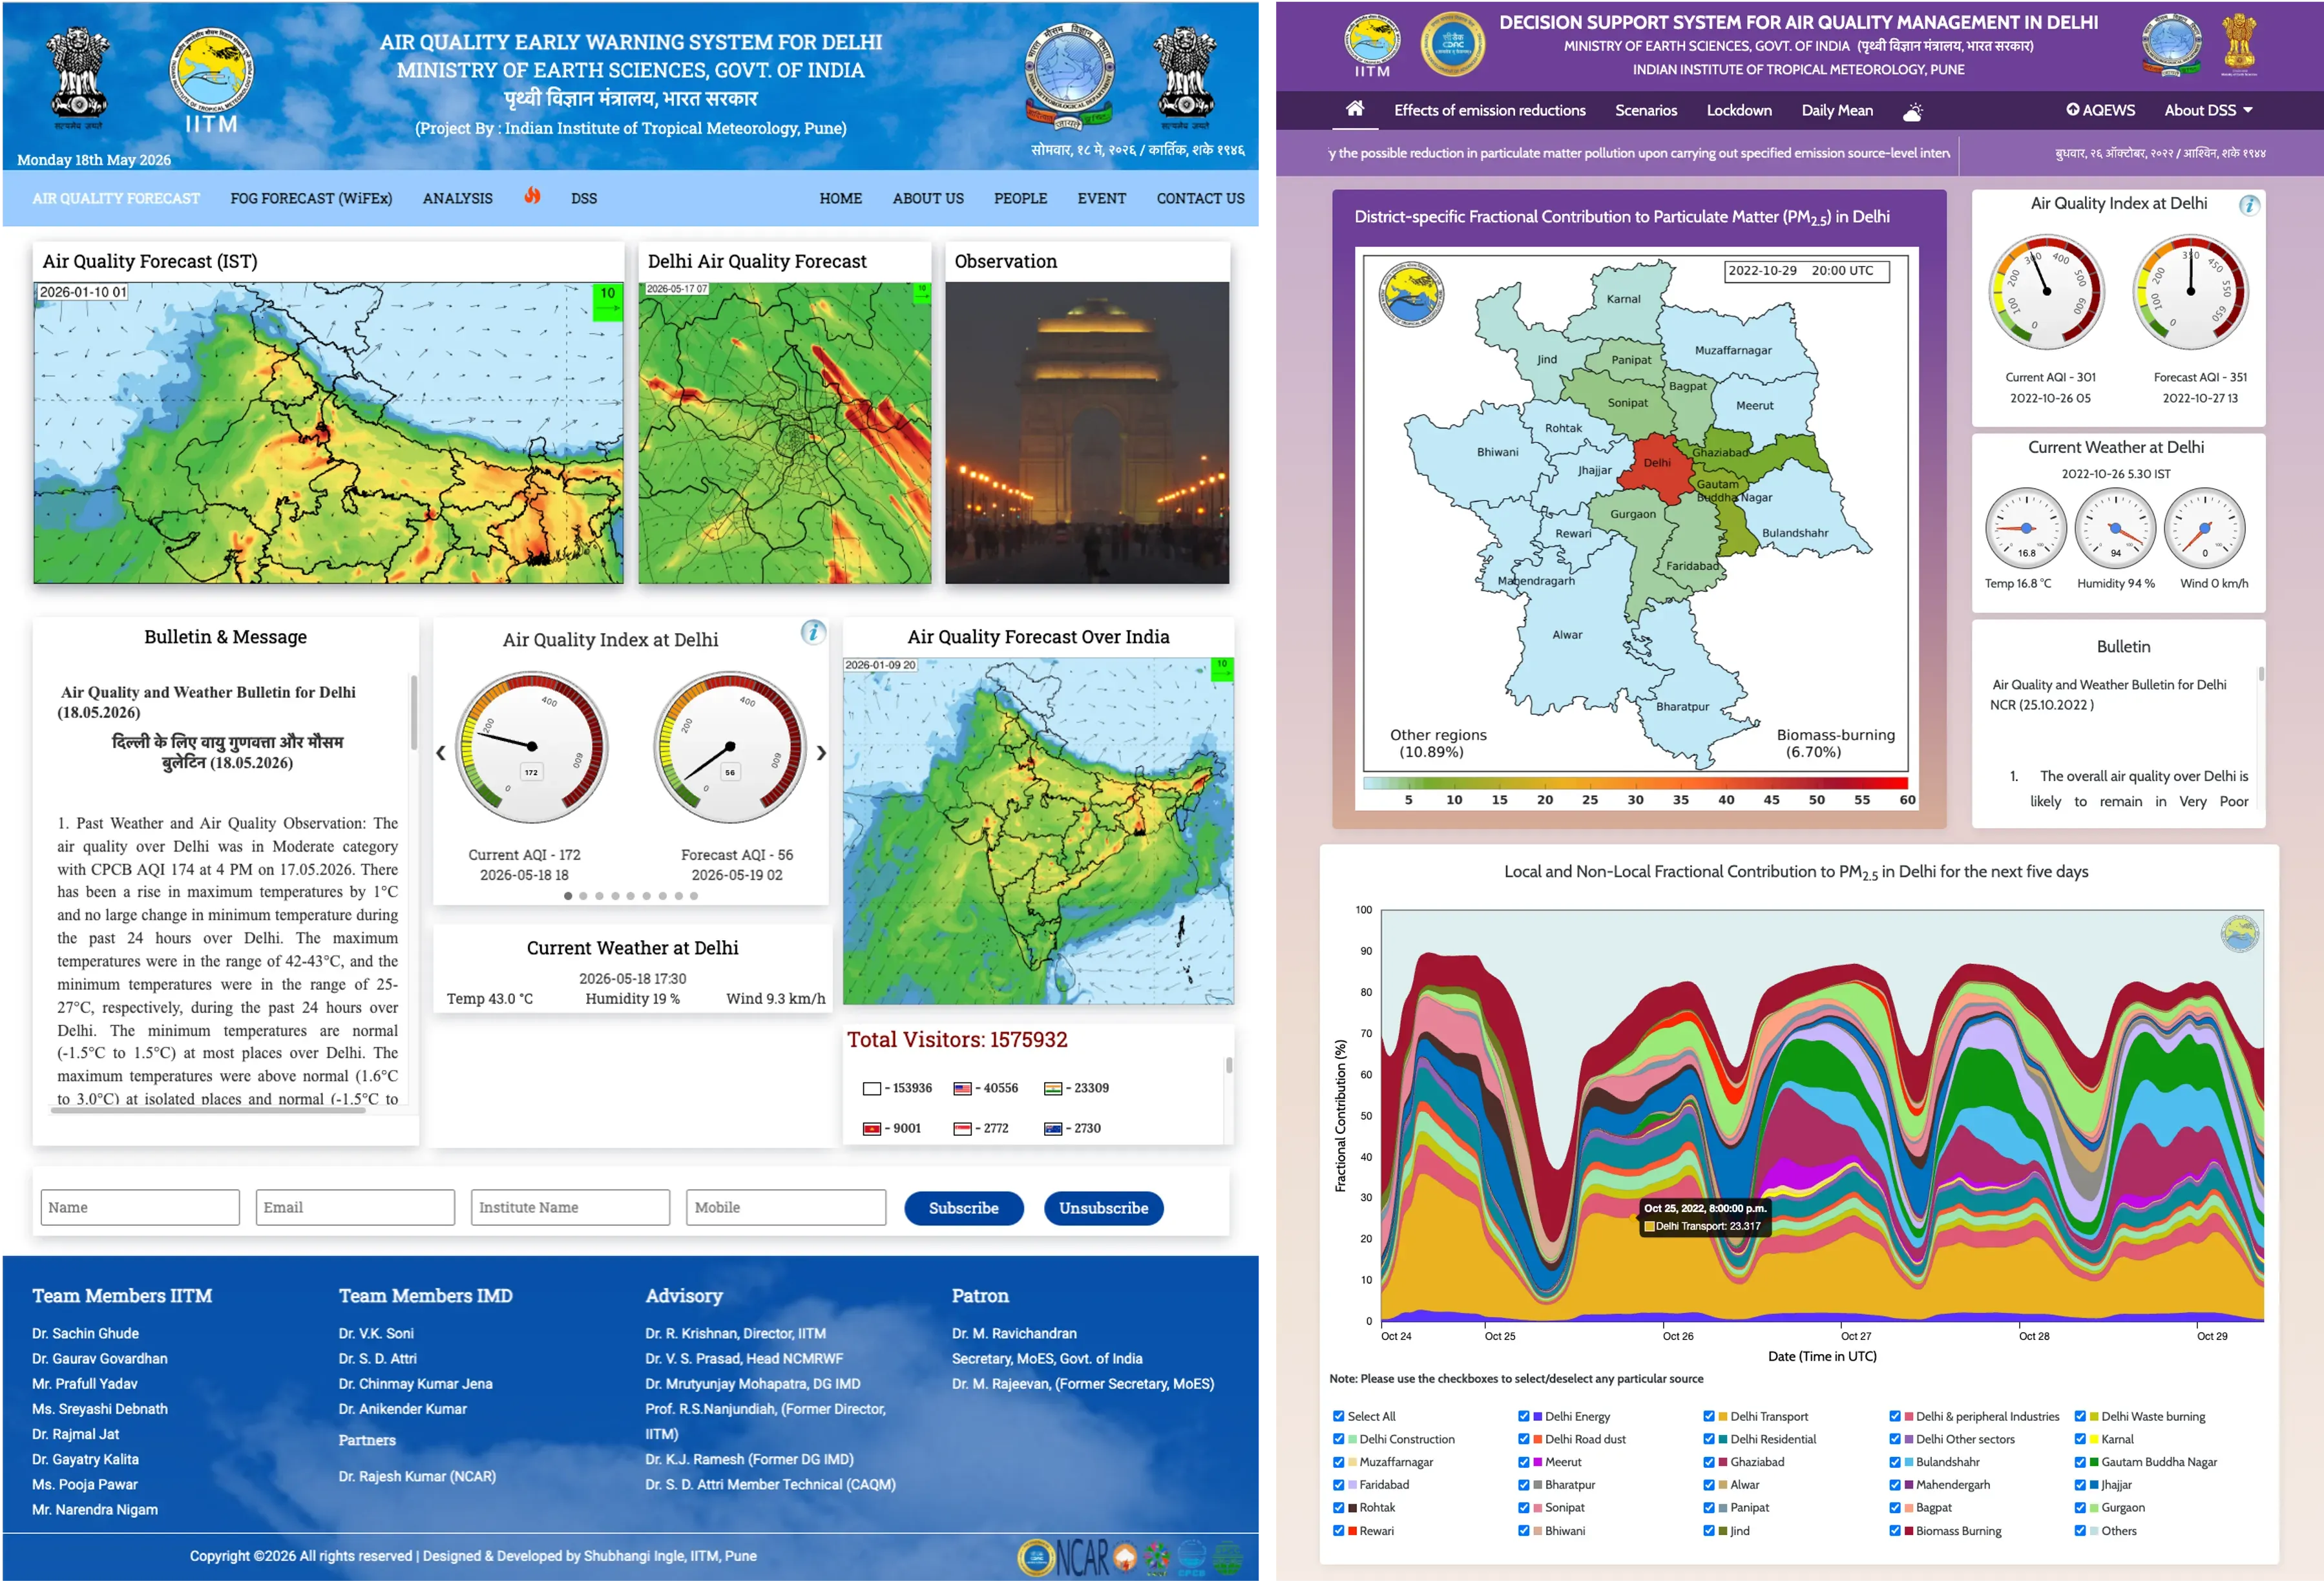
Task: Expand the About DSS dropdown
Action: point(2208,110)
